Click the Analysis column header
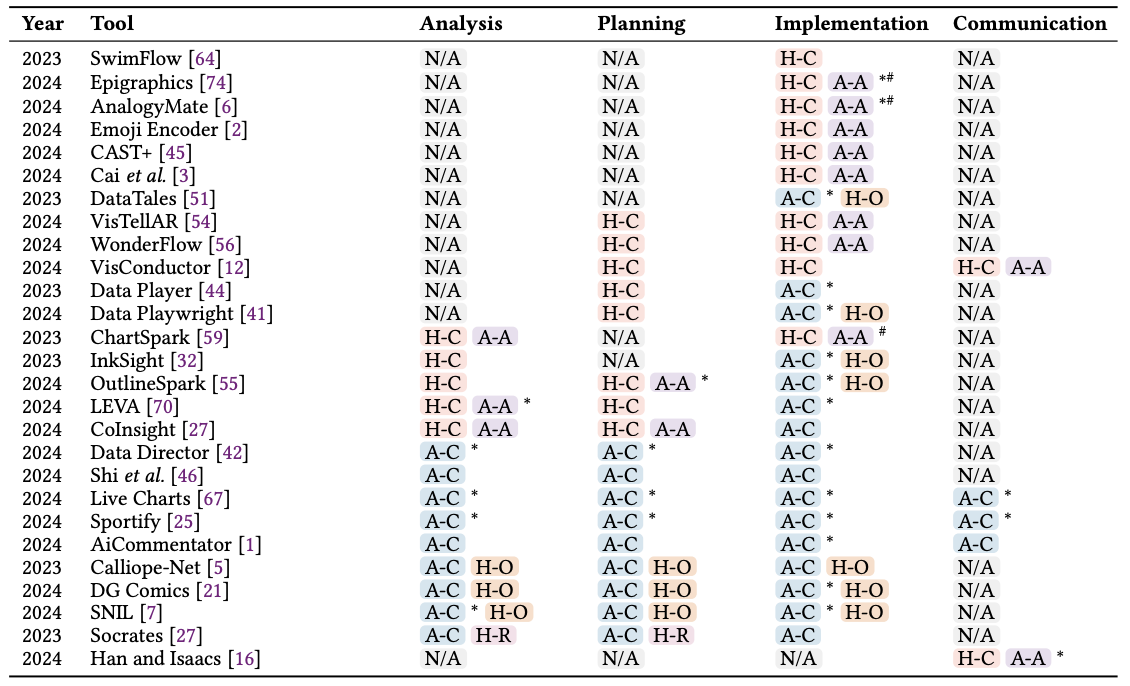Image resolution: width=1130 pixels, height=686 pixels. pos(460,24)
